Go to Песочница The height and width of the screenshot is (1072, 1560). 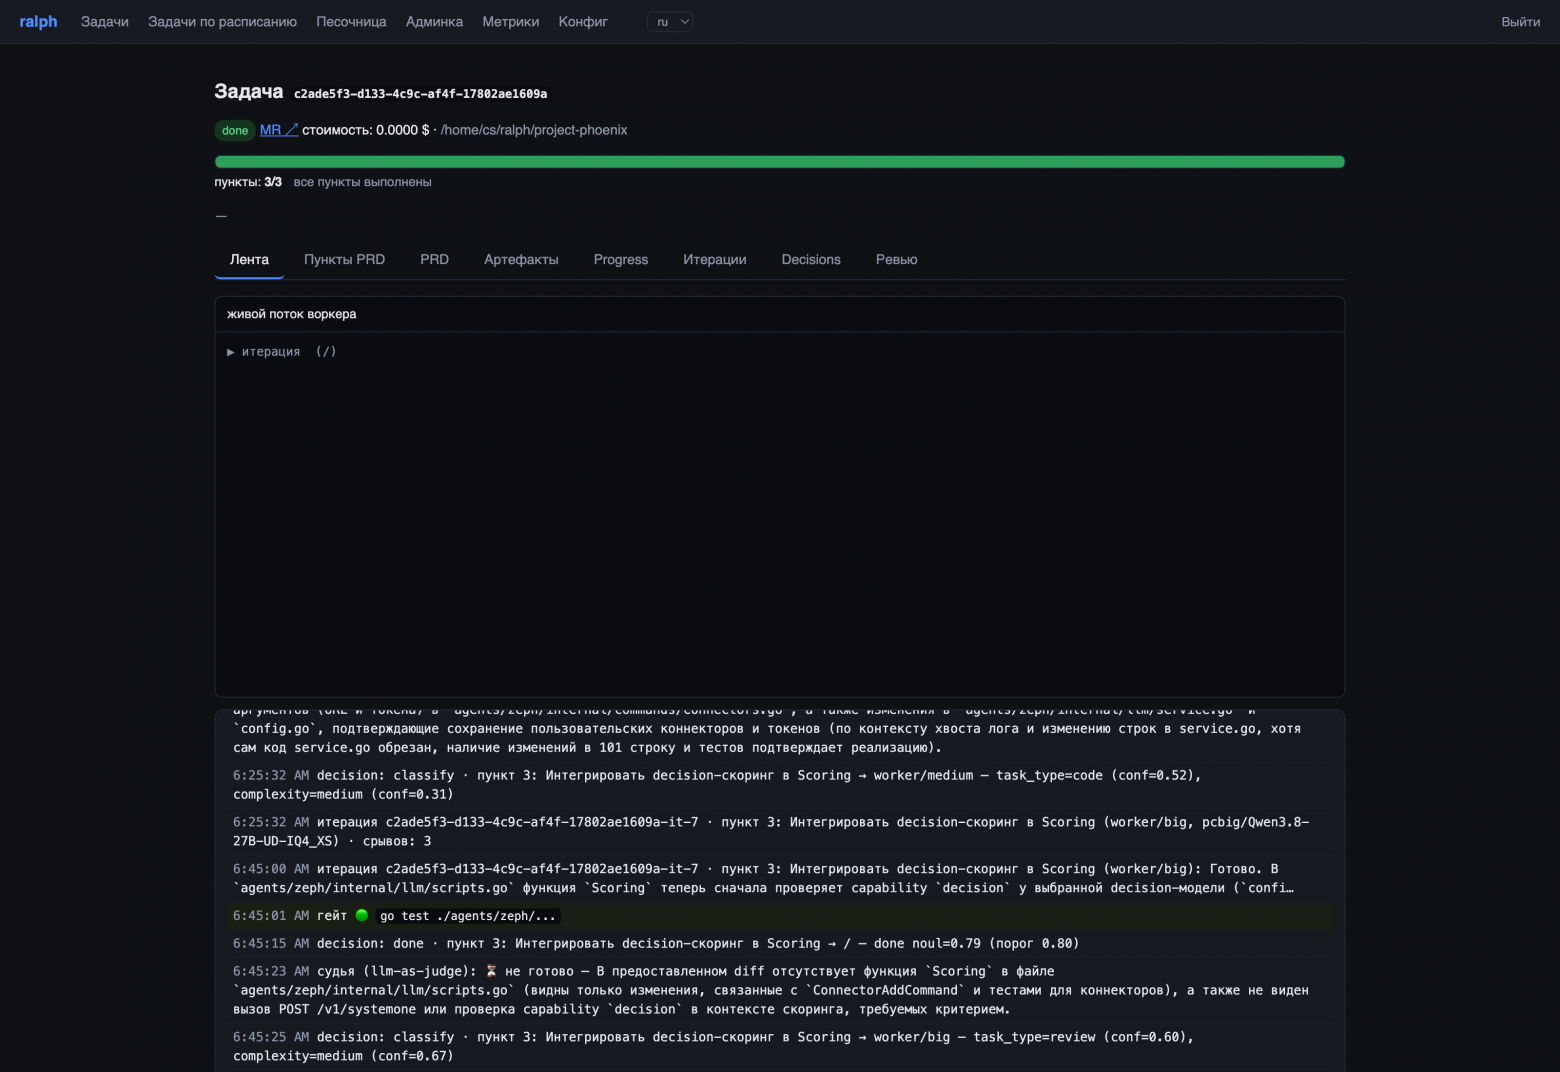coord(351,22)
